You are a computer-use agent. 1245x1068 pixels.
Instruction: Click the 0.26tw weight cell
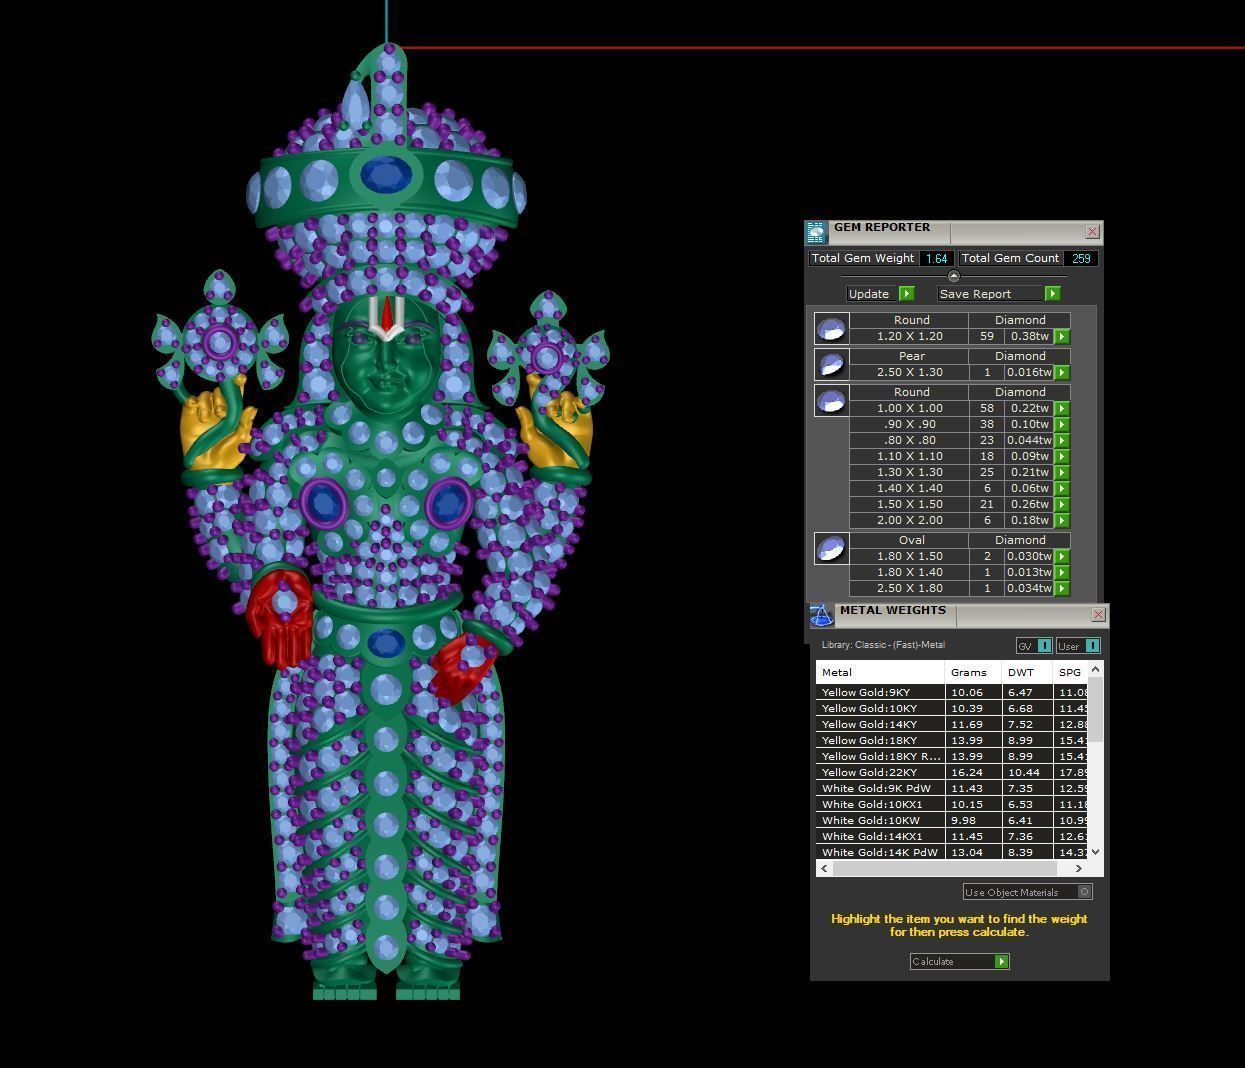1029,505
